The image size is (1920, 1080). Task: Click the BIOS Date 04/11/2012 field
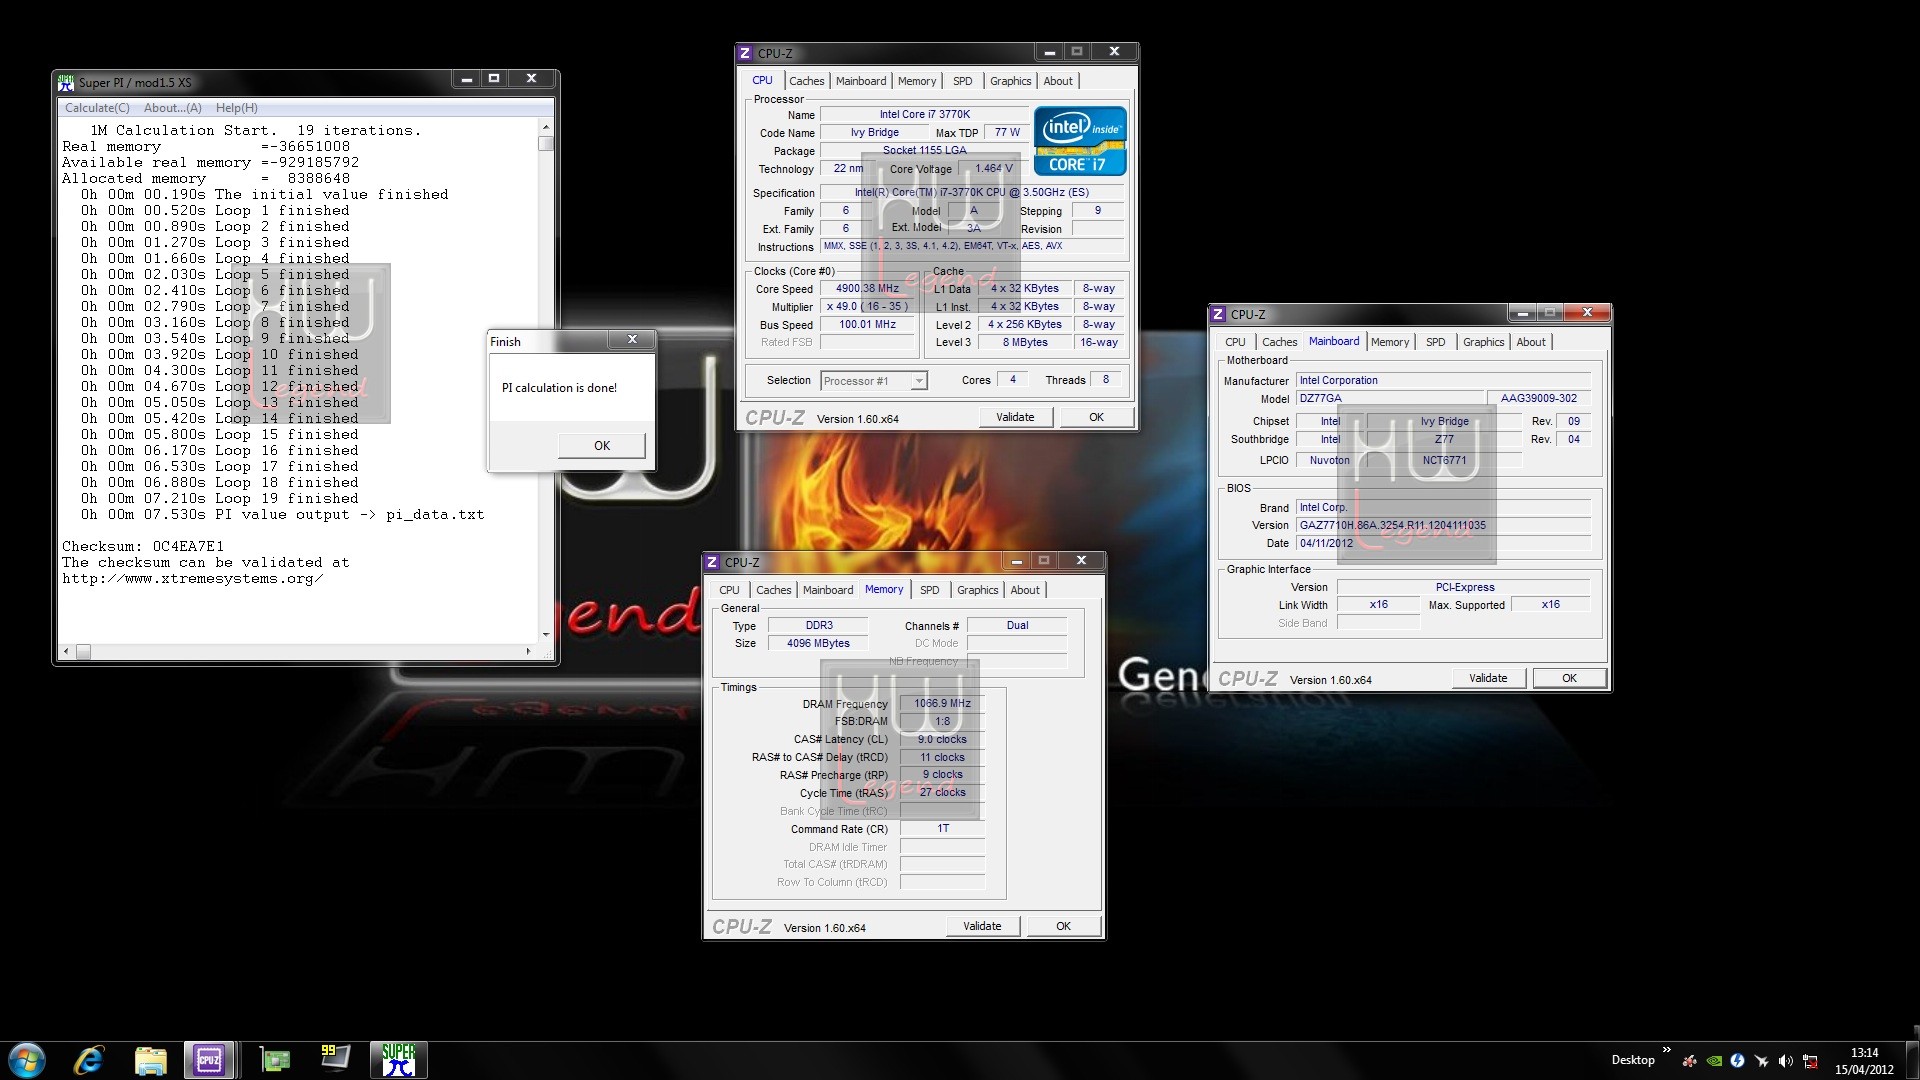point(1443,543)
